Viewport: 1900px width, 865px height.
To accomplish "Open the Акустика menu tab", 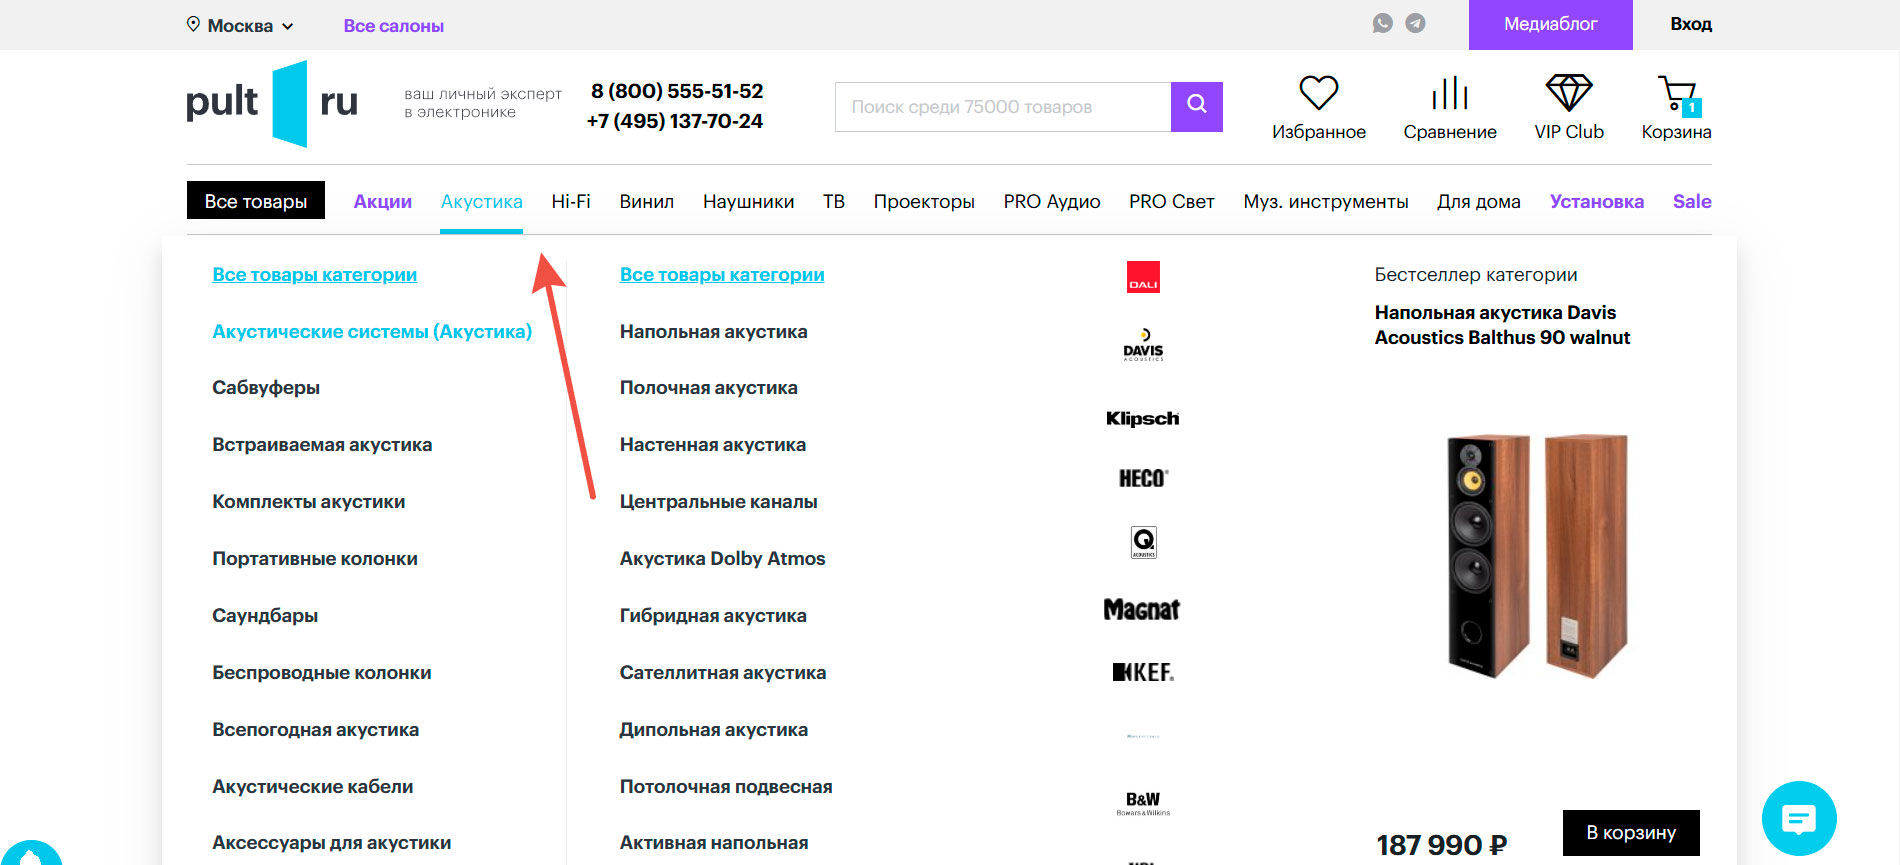I will (482, 202).
